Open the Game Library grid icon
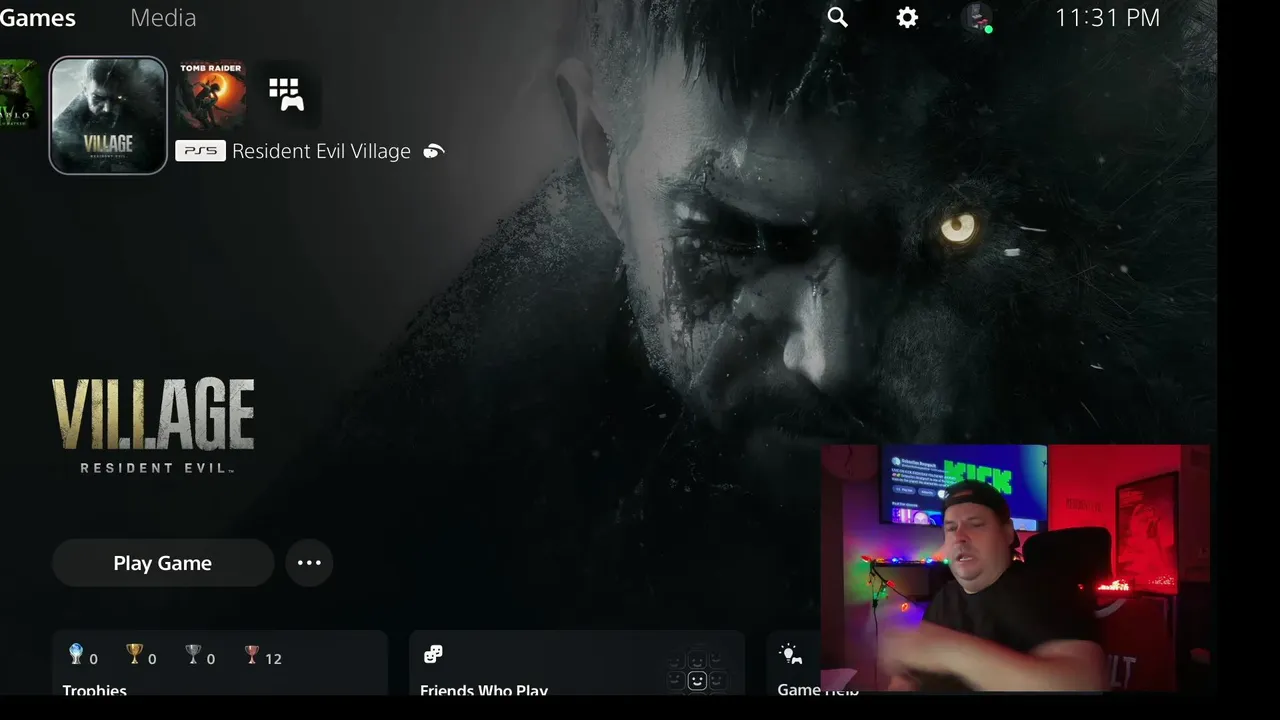 286,94
